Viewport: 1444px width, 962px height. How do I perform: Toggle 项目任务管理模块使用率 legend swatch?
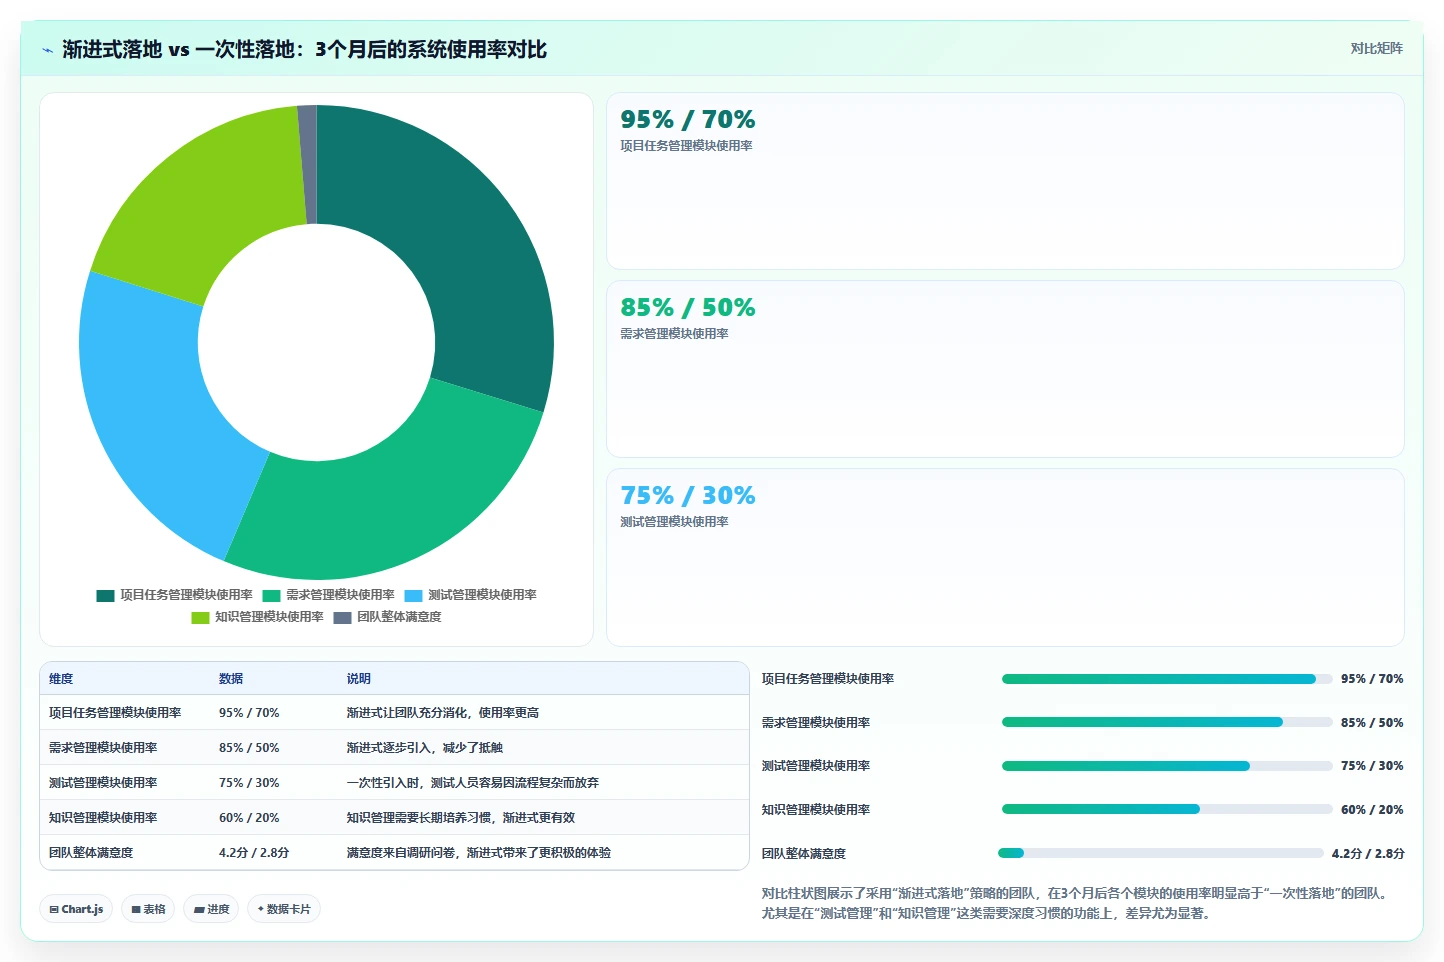pos(105,595)
